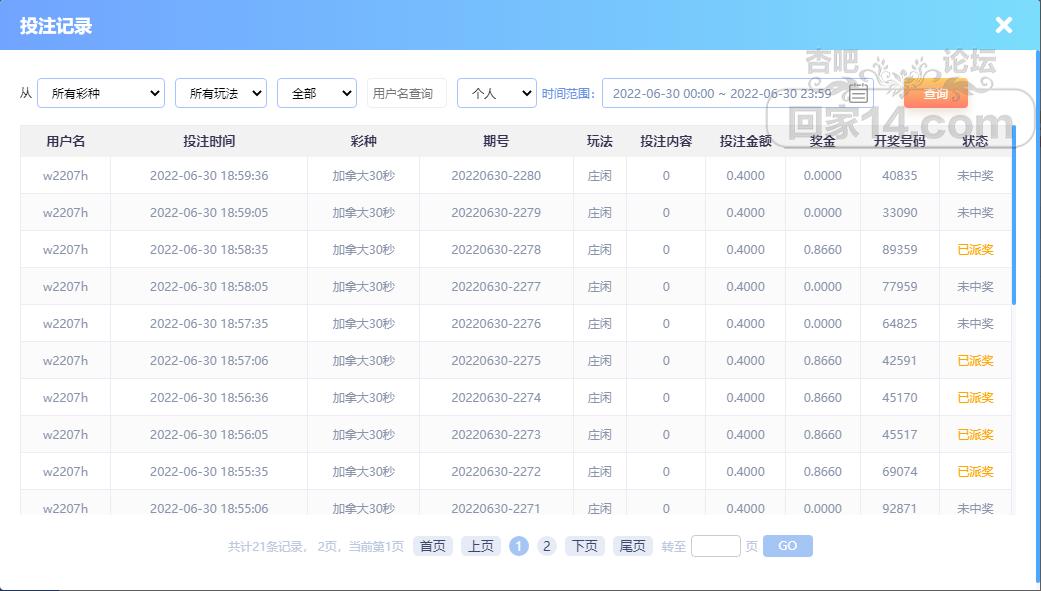Open the 全部 status filter dropdown
The width and height of the screenshot is (1041, 591).
point(316,93)
